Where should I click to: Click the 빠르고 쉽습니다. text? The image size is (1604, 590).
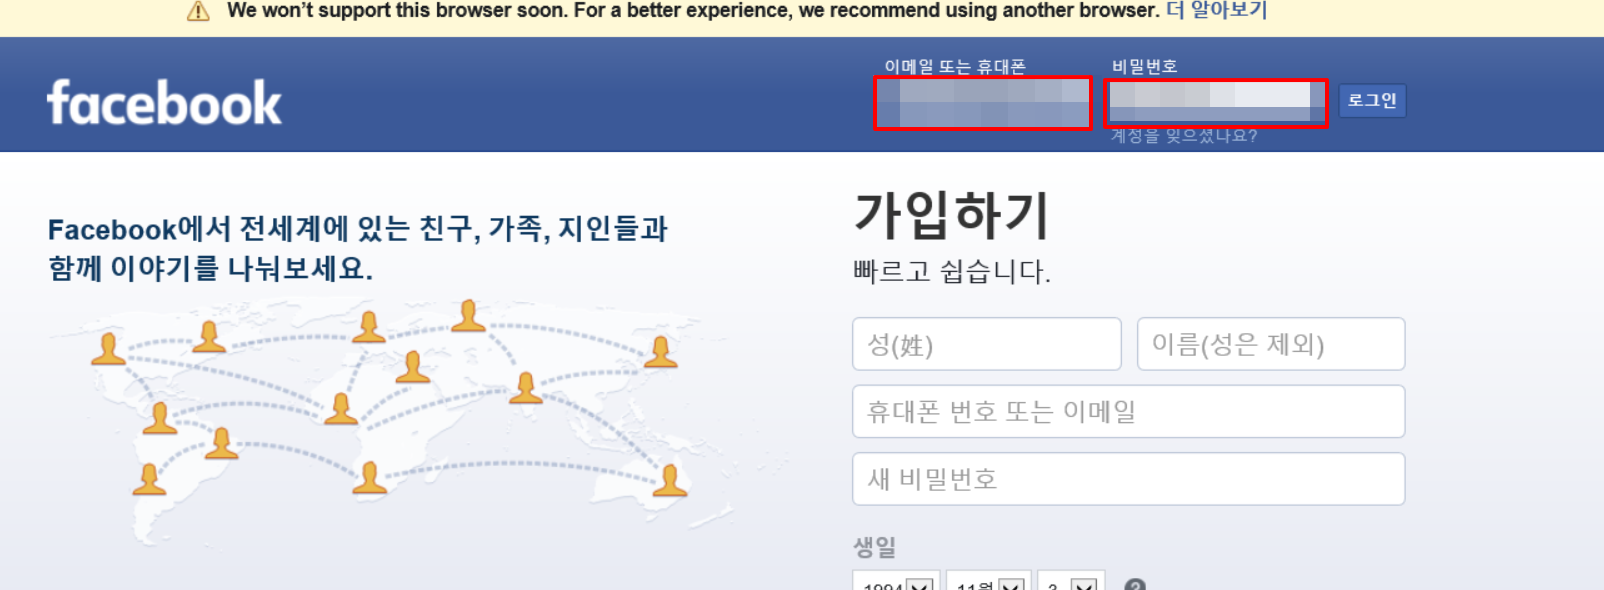coord(952,272)
